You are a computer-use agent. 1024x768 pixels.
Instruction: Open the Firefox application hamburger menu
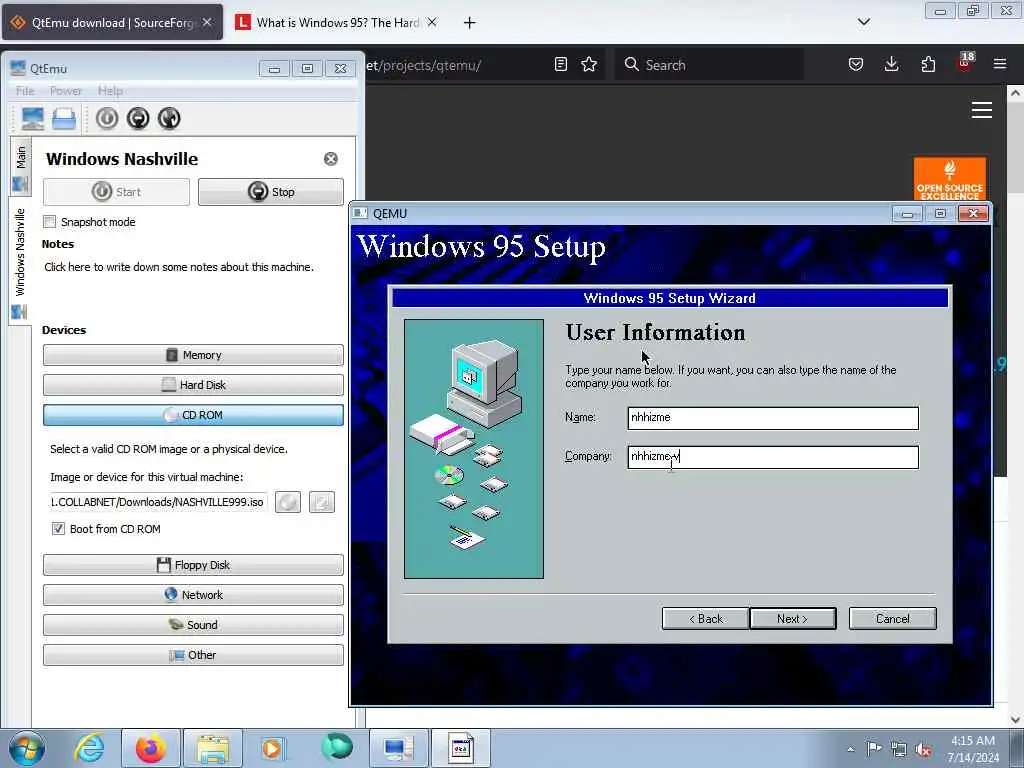[x=1000, y=64]
